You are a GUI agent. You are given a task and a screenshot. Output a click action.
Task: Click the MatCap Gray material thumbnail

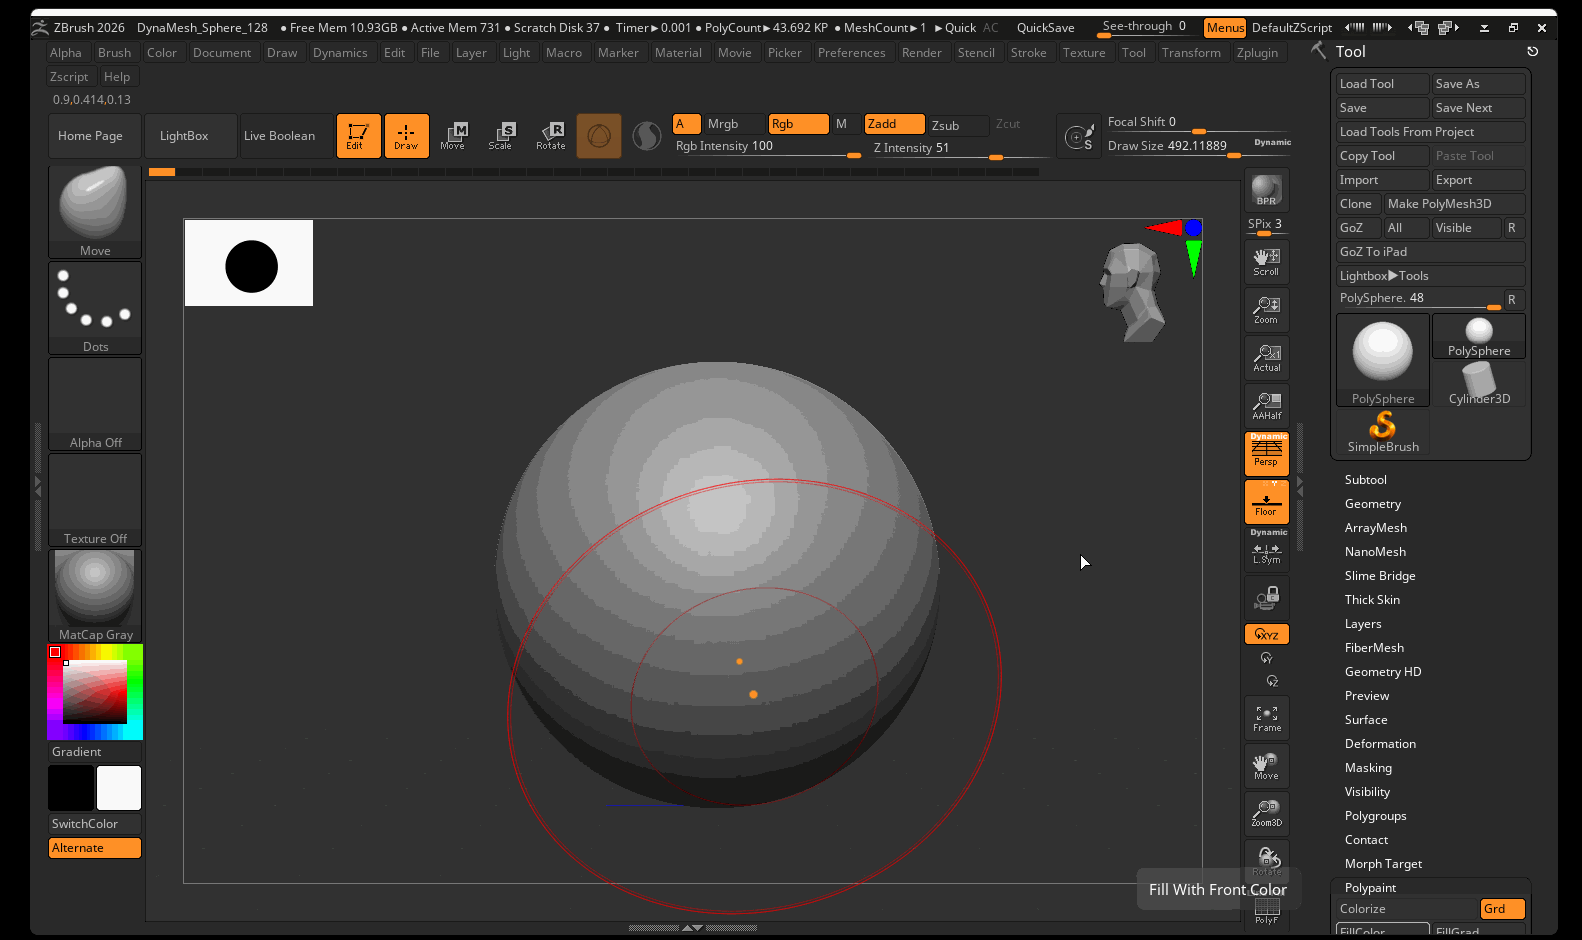pos(95,596)
